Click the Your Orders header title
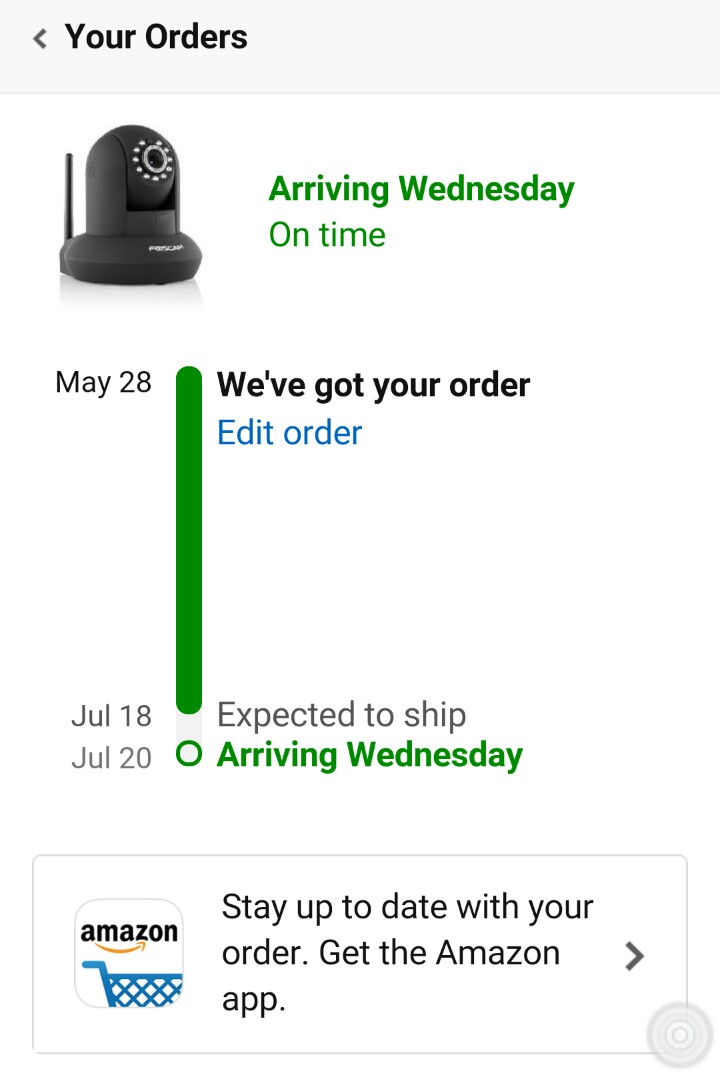The height and width of the screenshot is (1089, 720). point(156,38)
